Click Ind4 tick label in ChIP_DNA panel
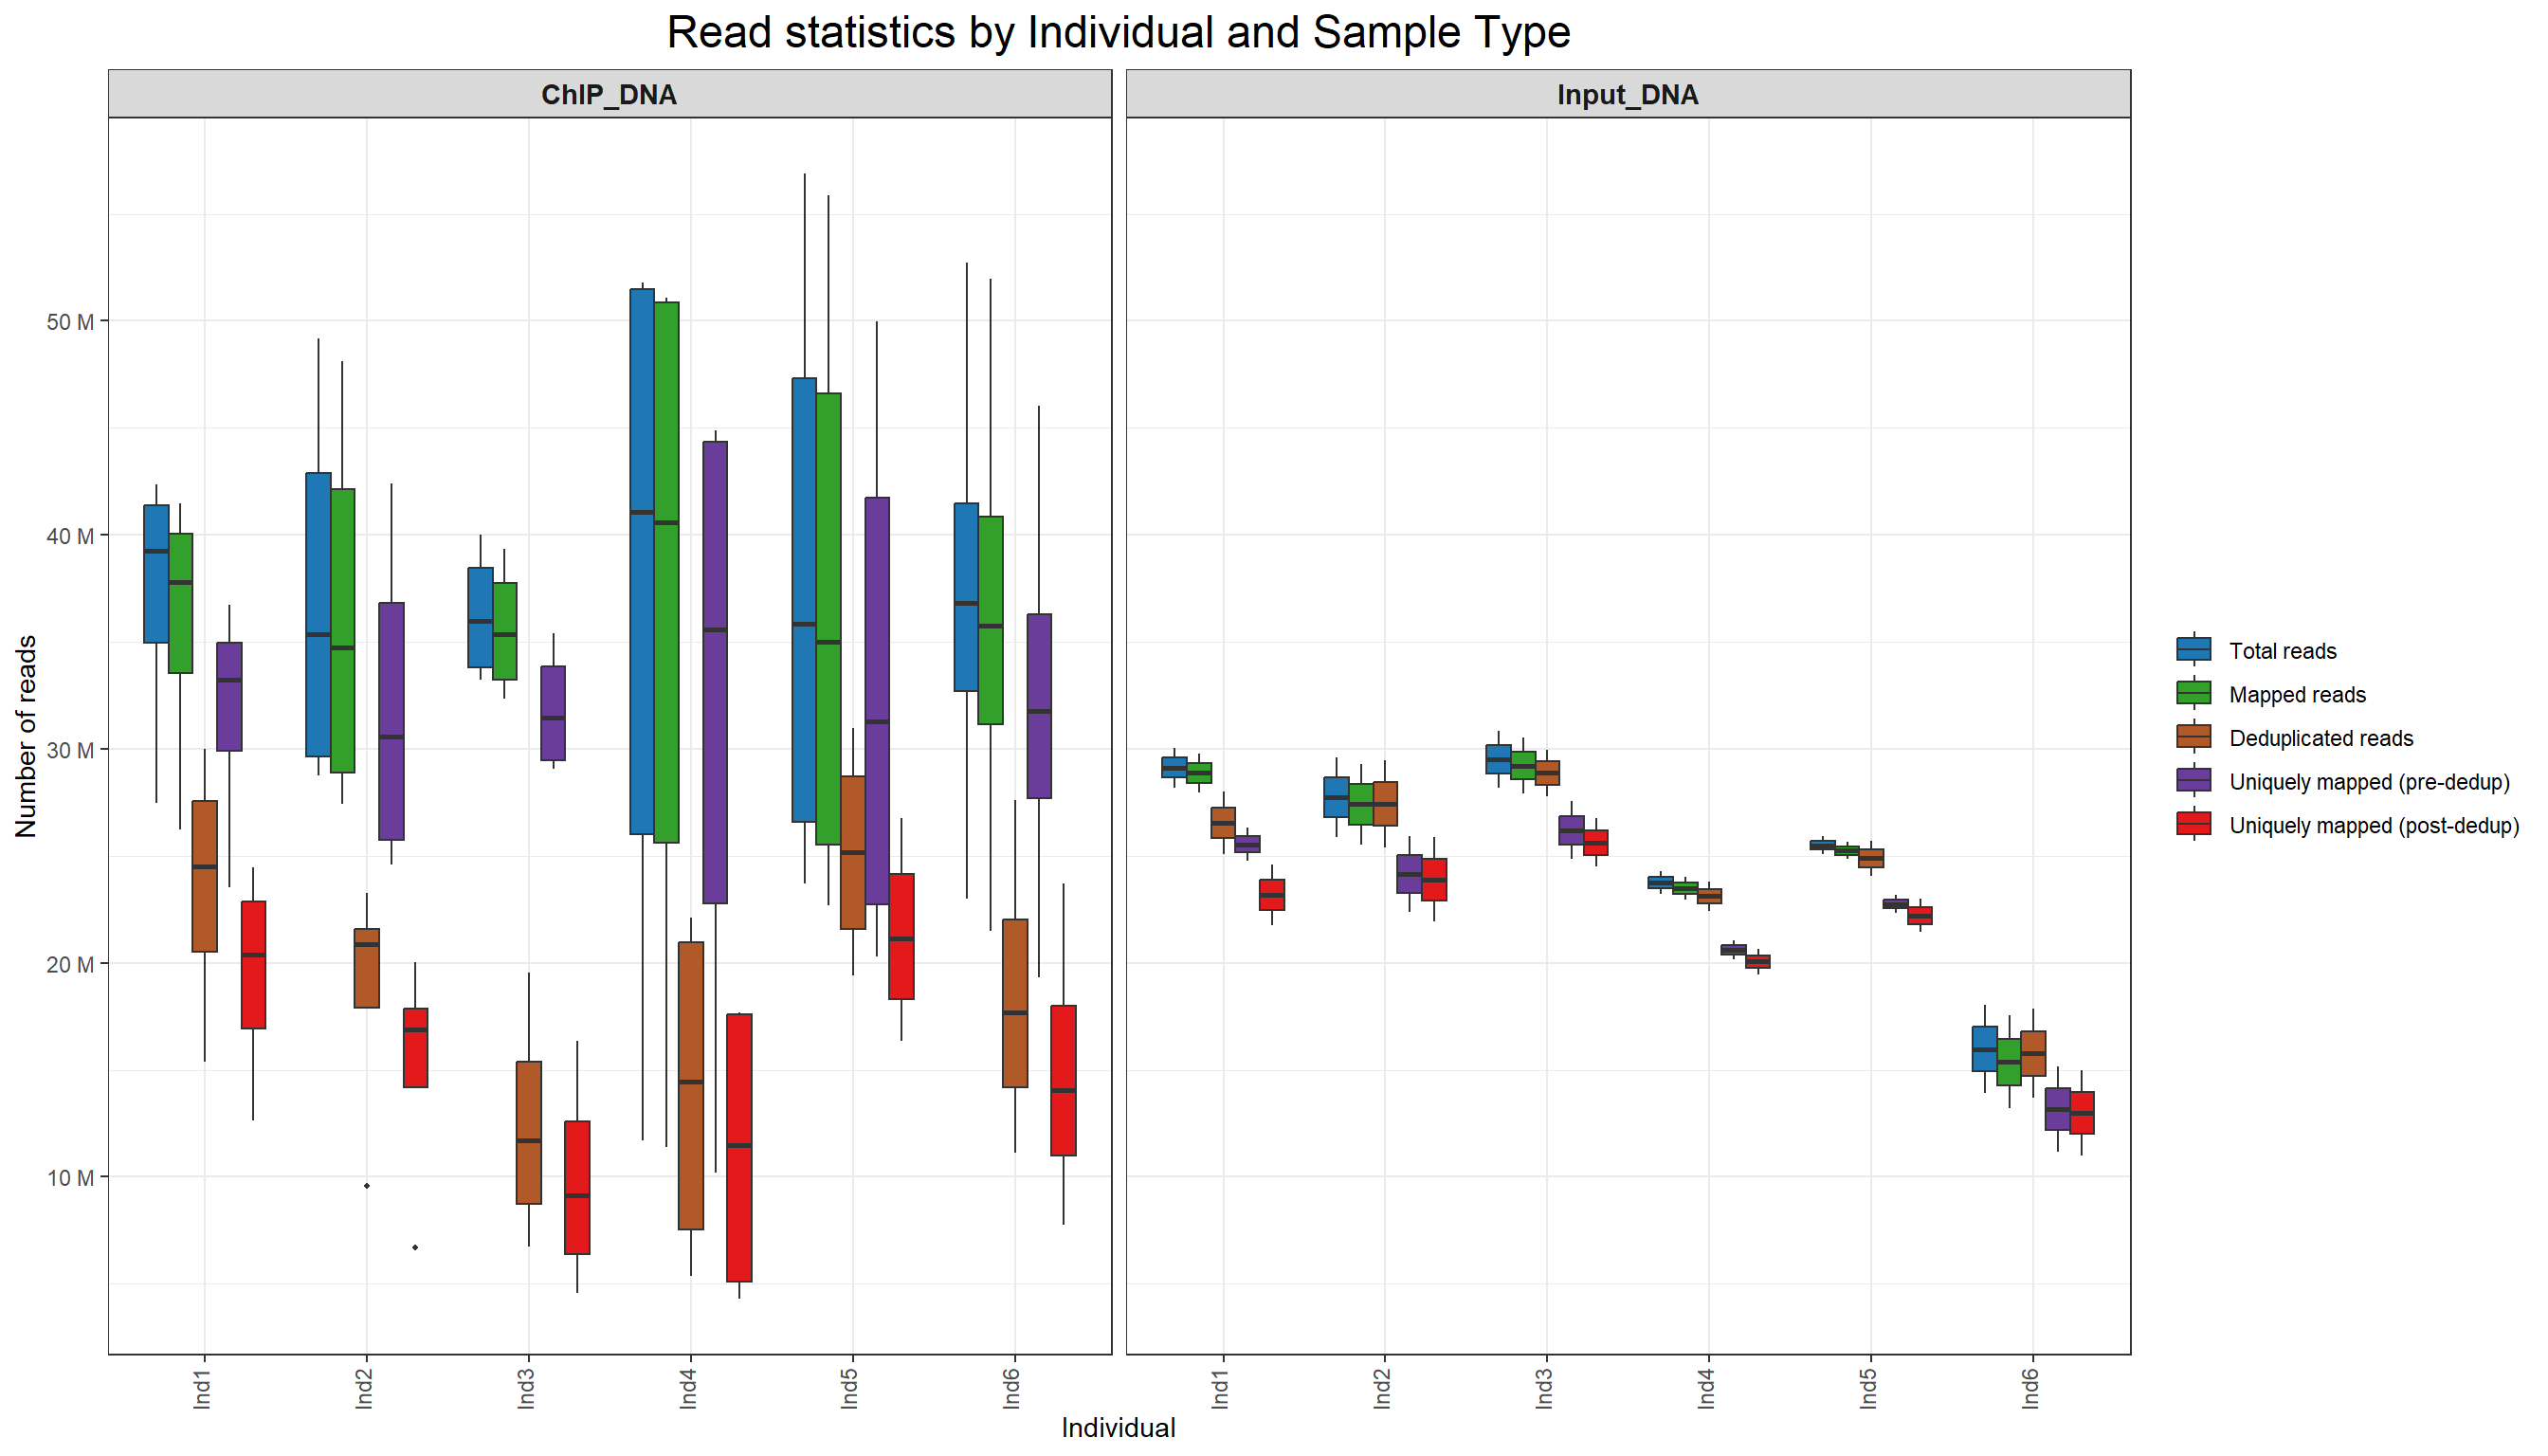Viewport: 2548px width, 1456px height. [689, 1390]
